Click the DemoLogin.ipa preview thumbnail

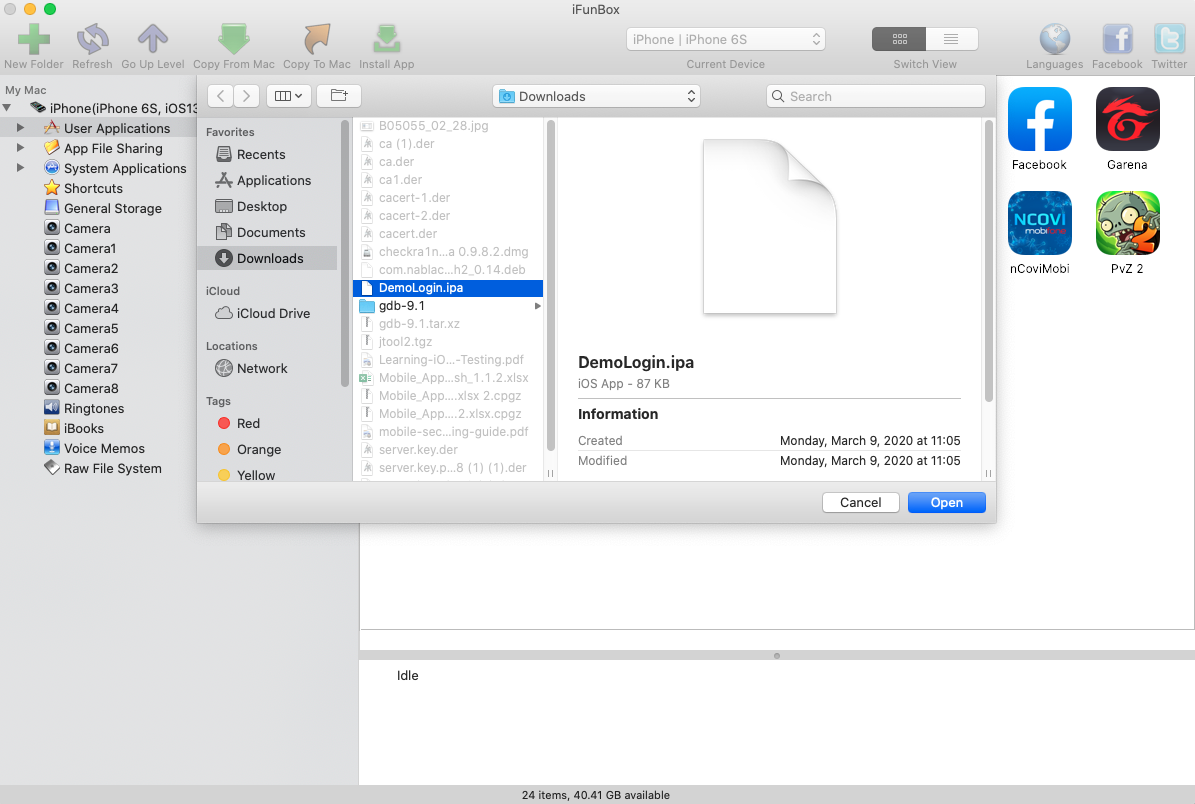point(770,226)
